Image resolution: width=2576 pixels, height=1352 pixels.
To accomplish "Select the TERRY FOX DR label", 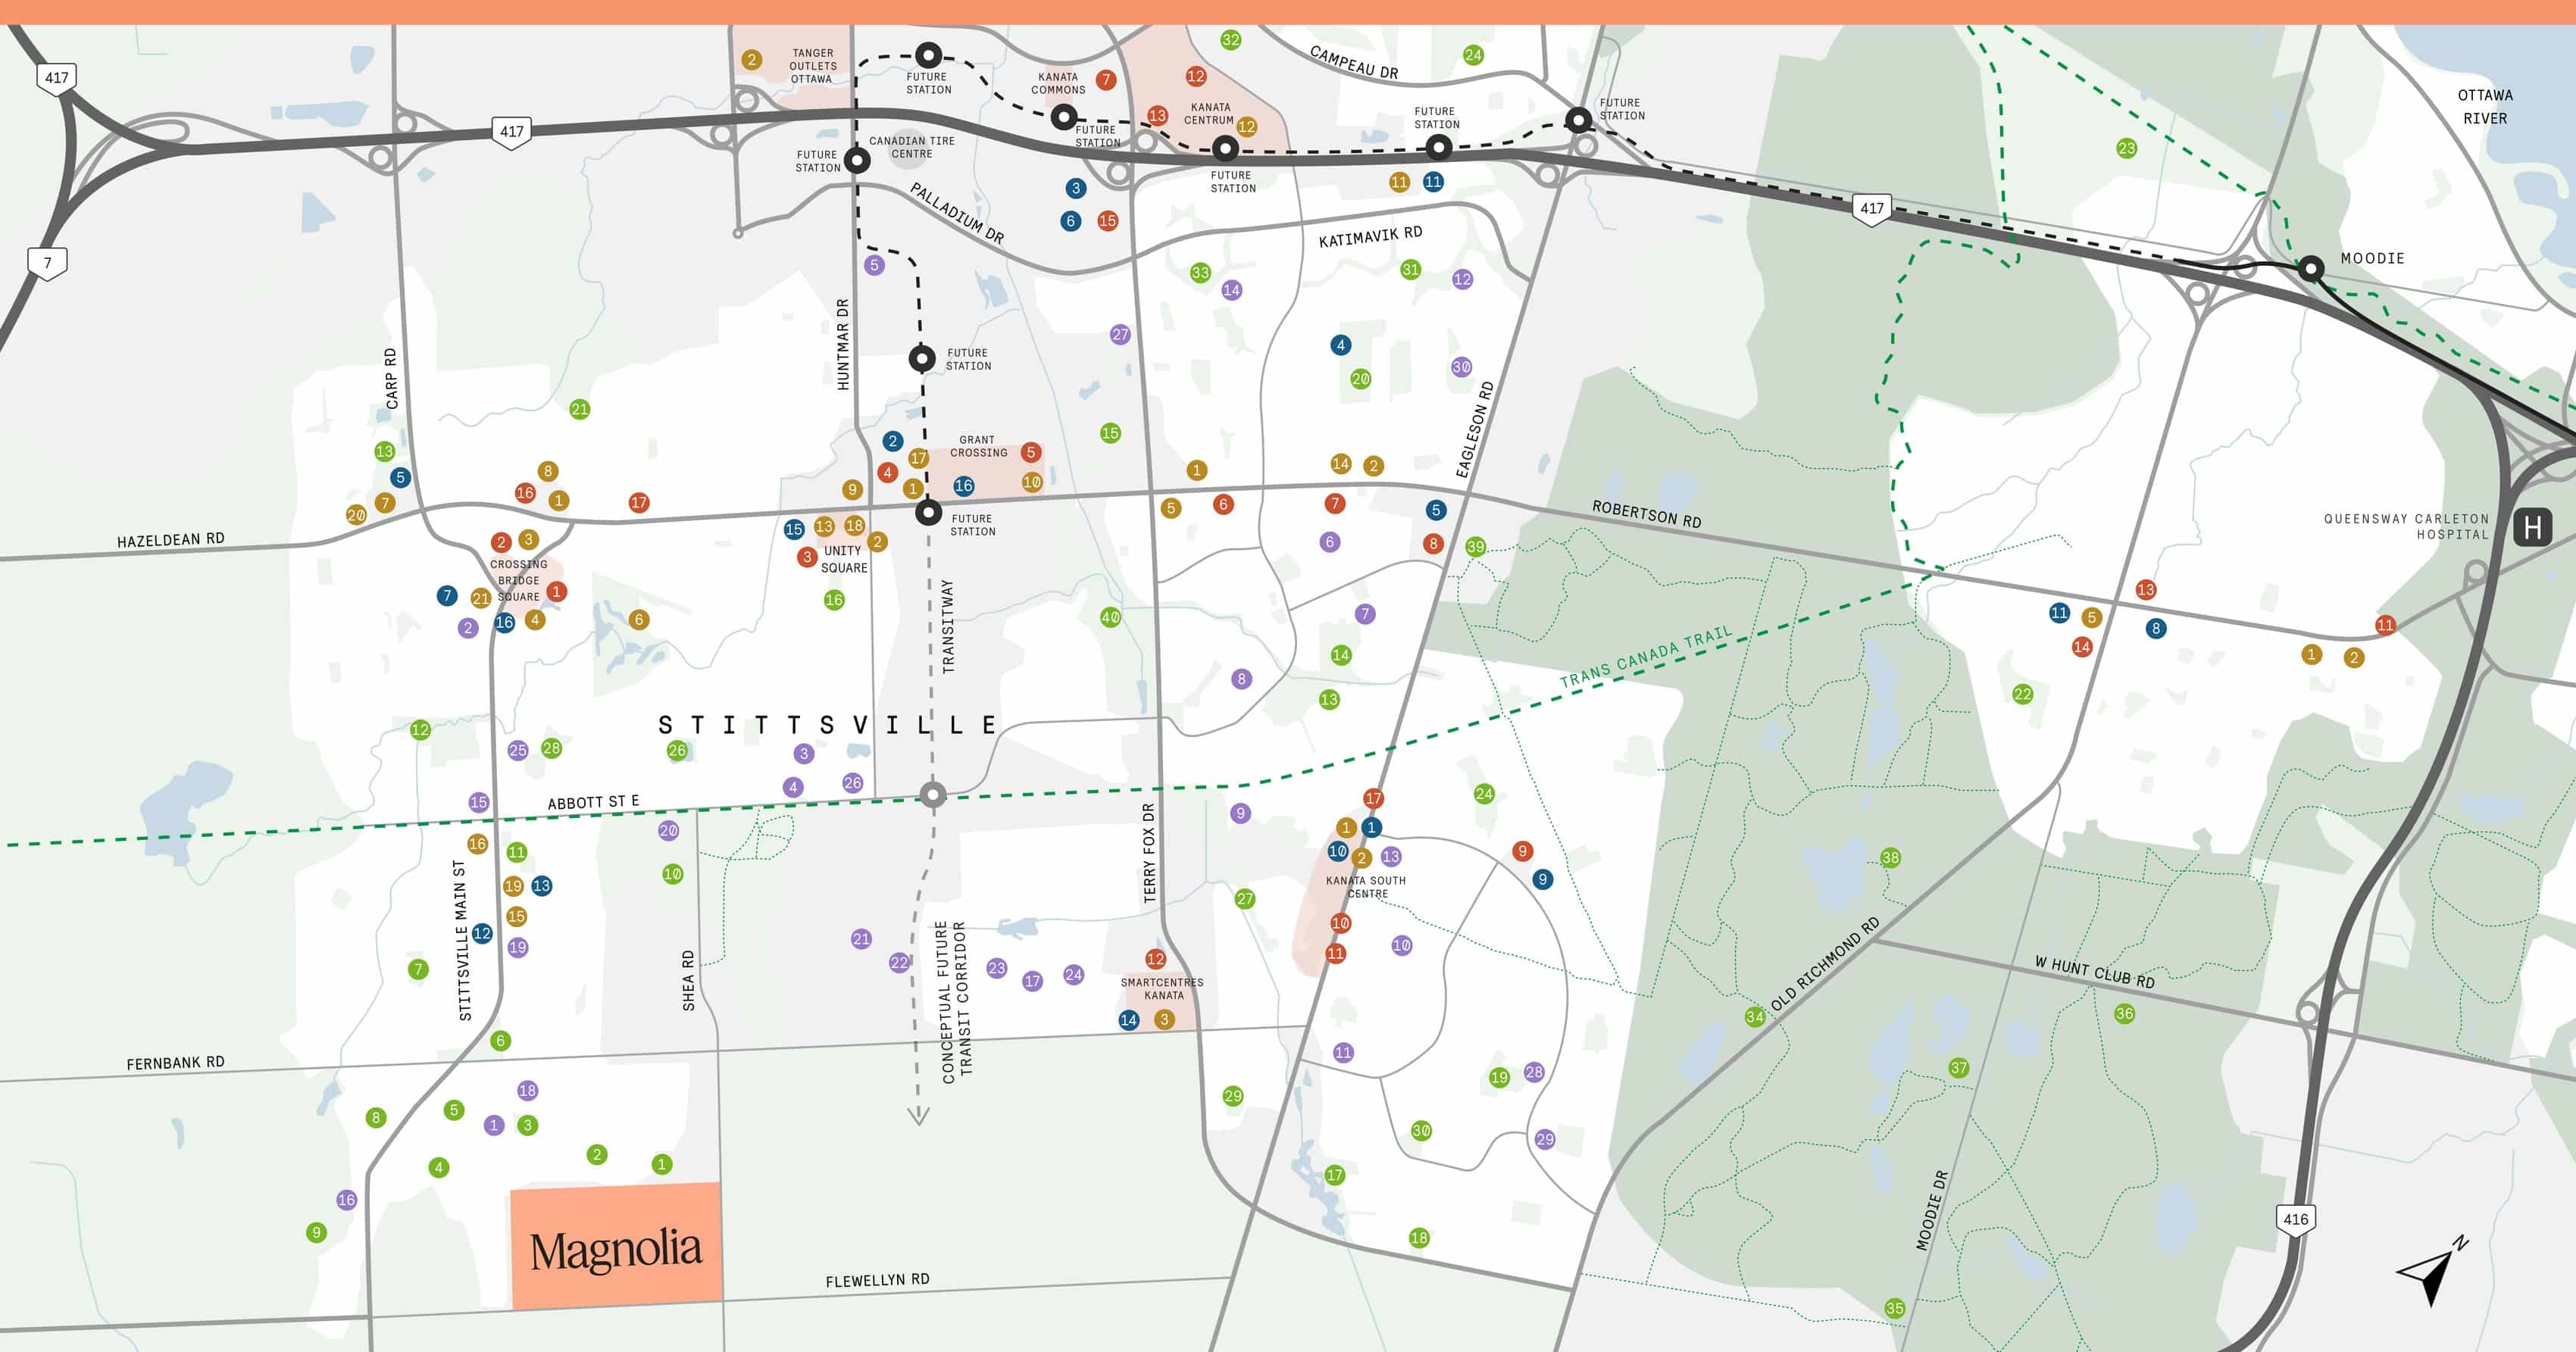I will (x=1149, y=853).
